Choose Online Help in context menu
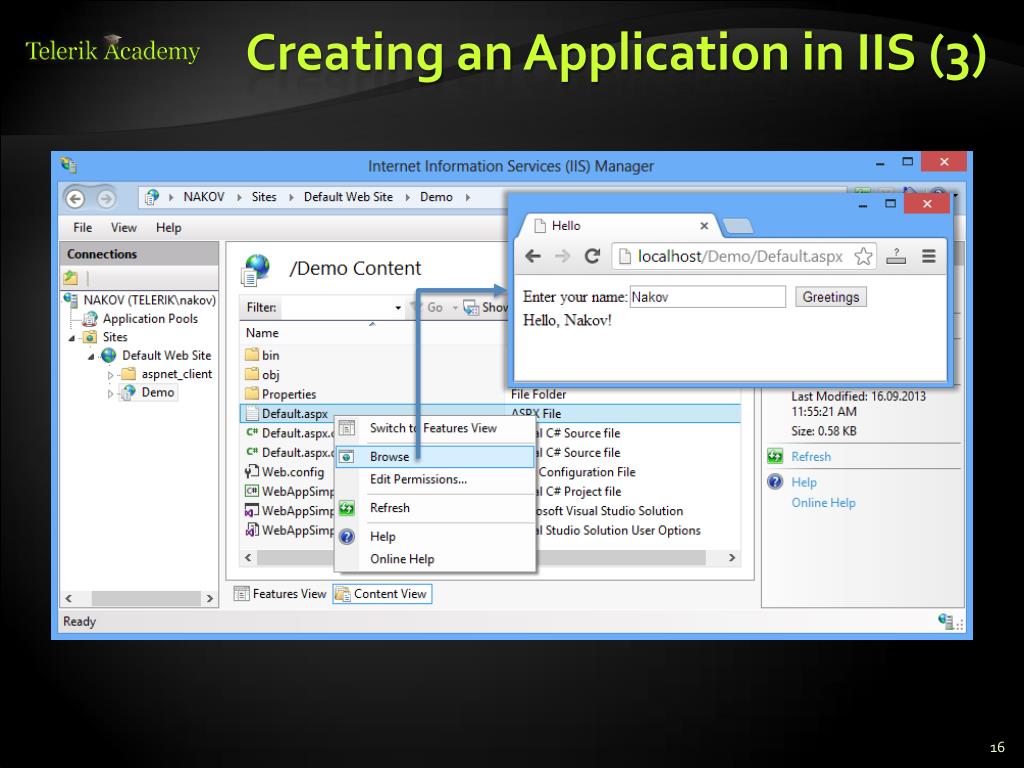Screen dimensions: 1024x768 pos(436,559)
